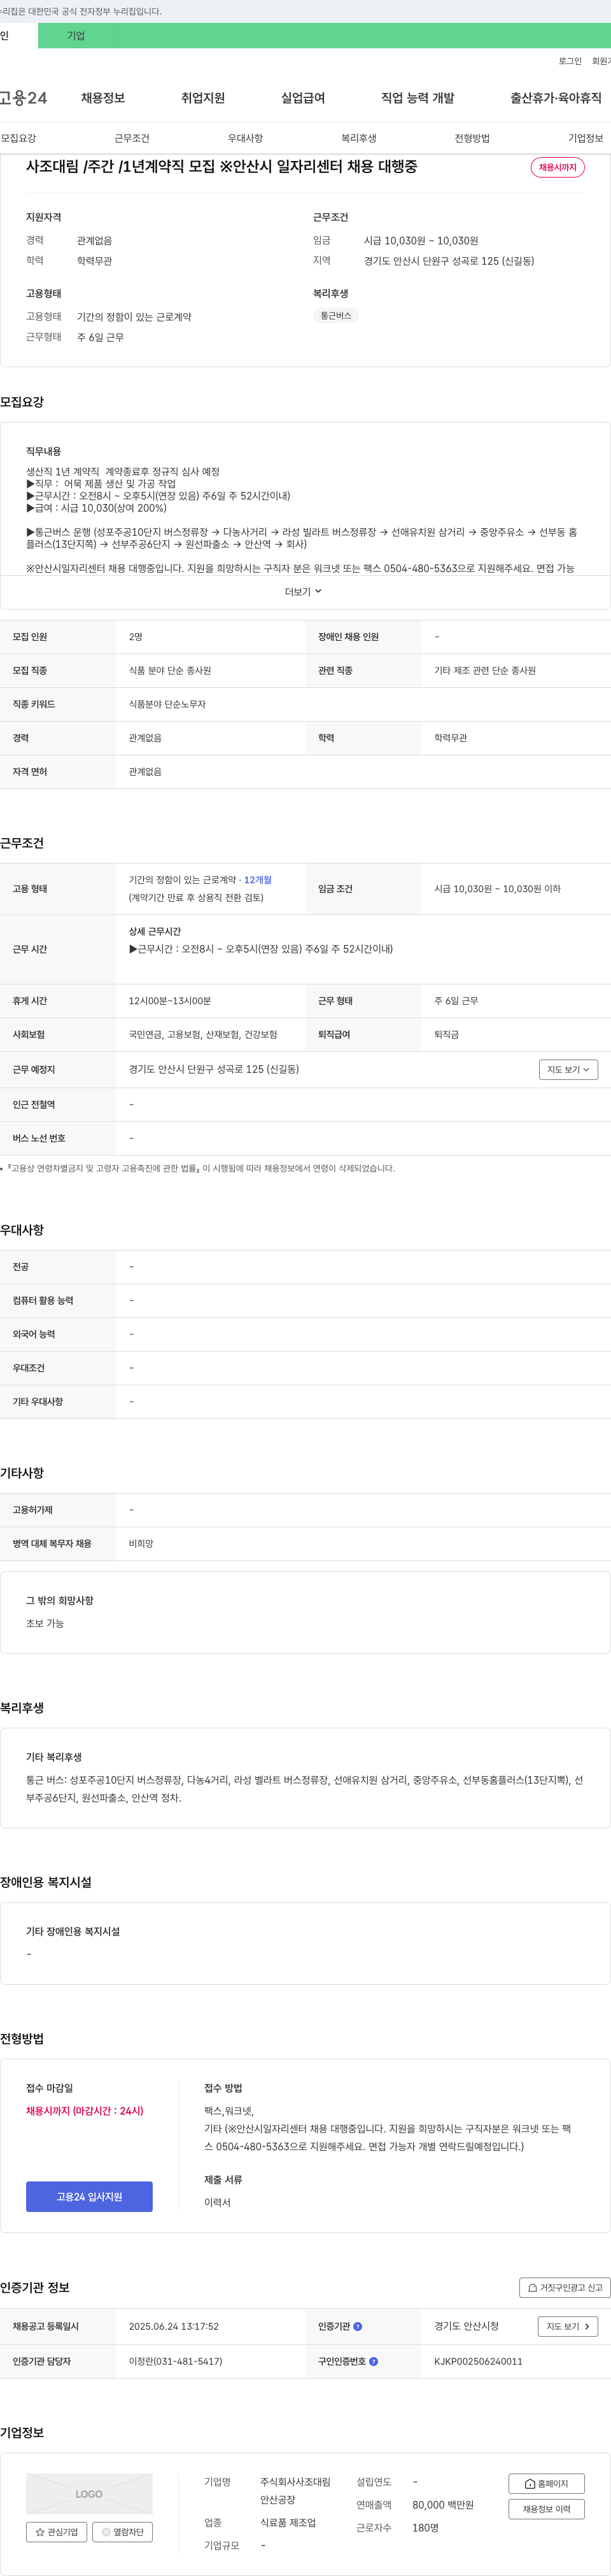Click the 식품분야 단순노무자 keyword
This screenshot has height=2576, width=611.
click(167, 704)
